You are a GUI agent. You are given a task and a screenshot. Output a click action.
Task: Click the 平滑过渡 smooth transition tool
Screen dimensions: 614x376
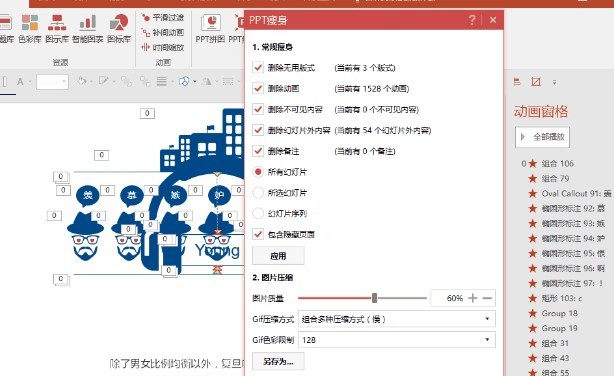click(163, 17)
